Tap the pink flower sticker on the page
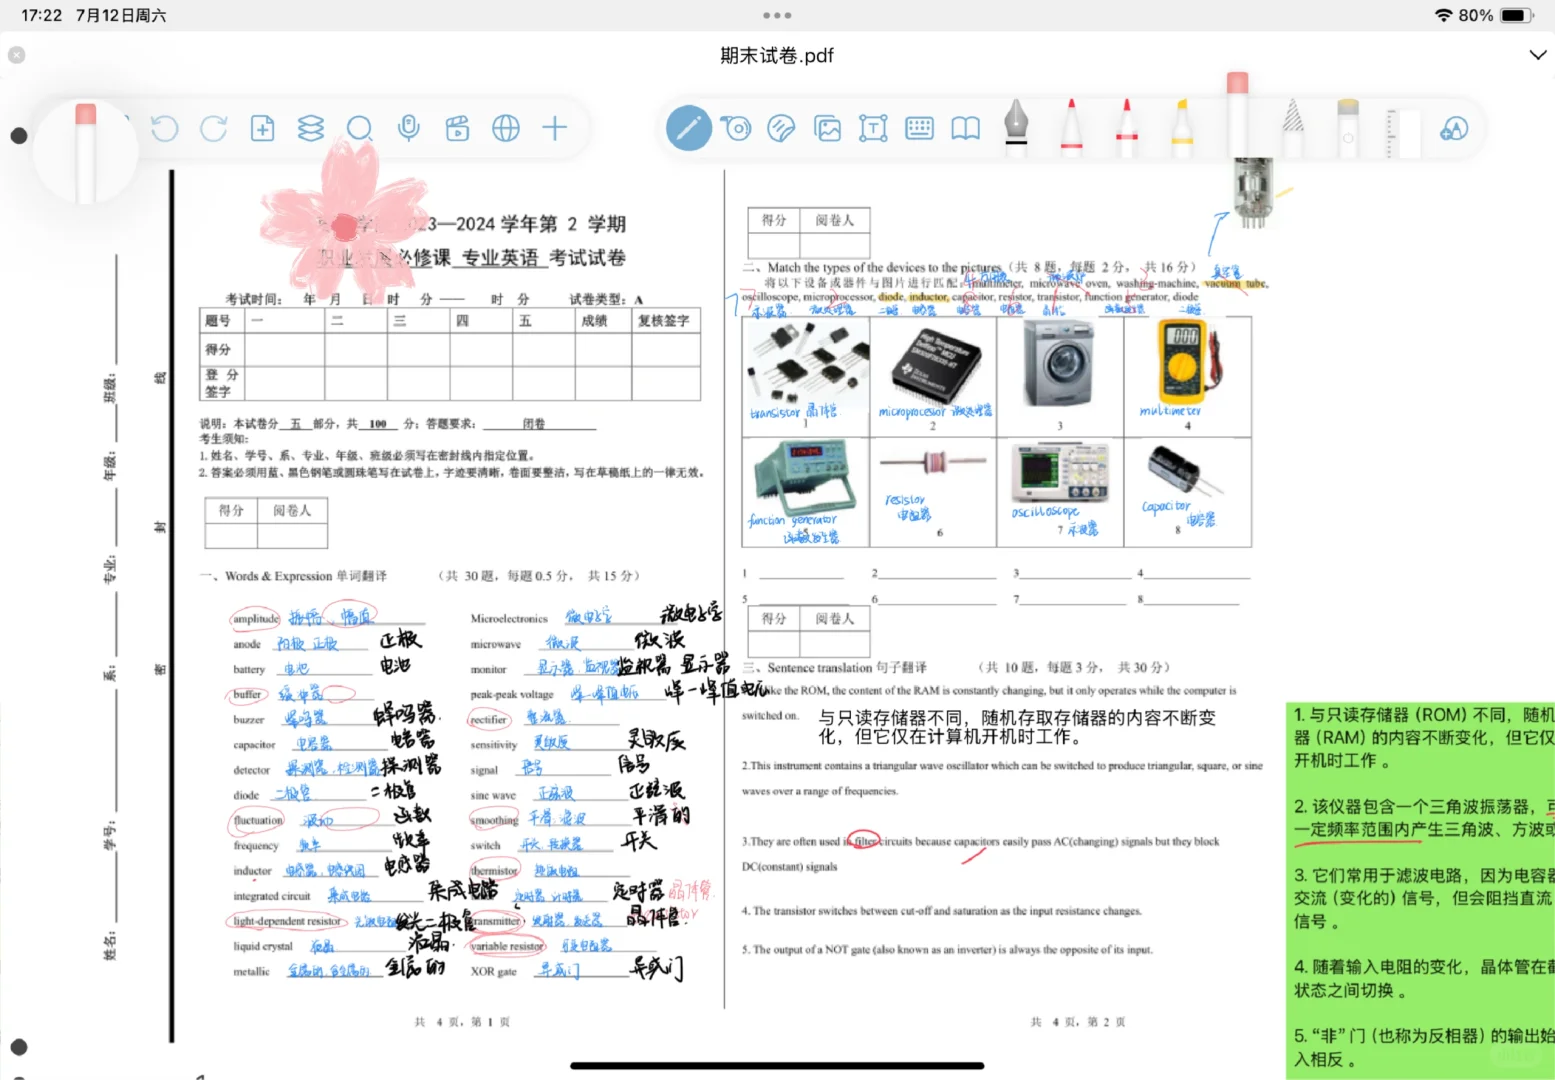Viewport: 1555px width, 1080px height. pyautogui.click(x=345, y=222)
